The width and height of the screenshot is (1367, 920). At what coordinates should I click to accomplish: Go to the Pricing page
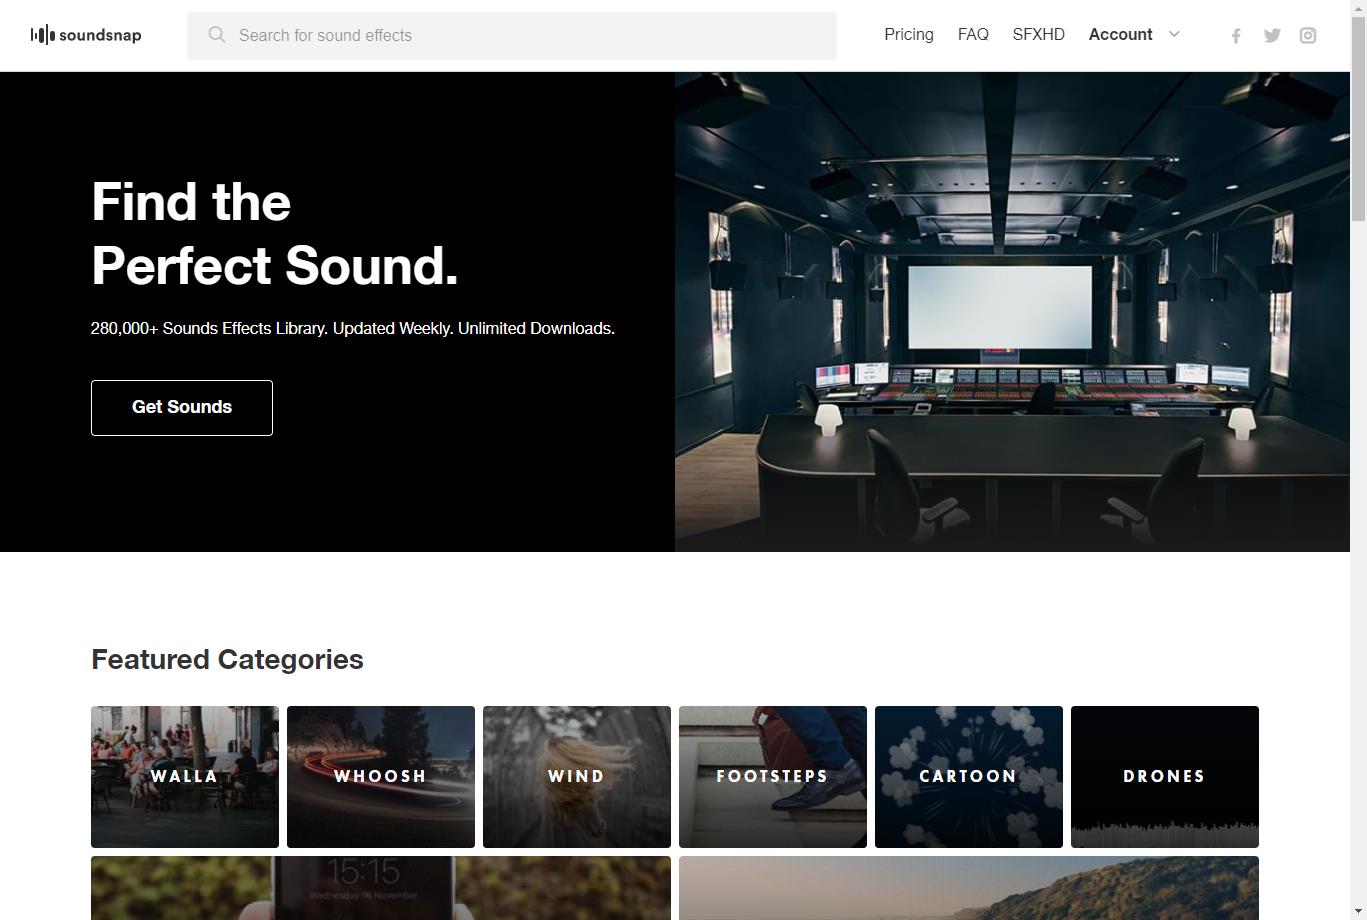click(x=908, y=34)
